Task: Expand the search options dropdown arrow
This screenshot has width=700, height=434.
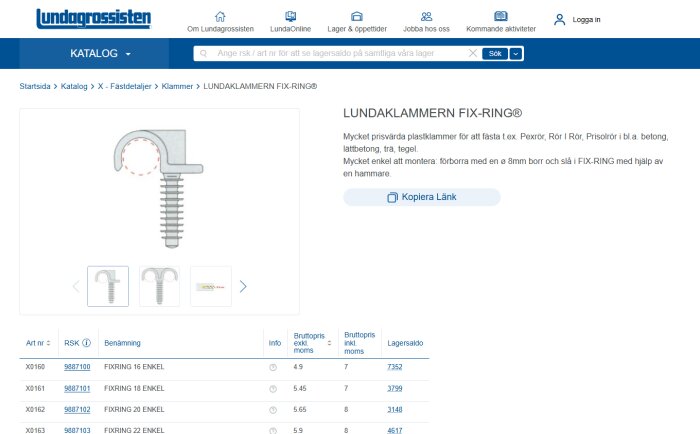Action: (516, 54)
